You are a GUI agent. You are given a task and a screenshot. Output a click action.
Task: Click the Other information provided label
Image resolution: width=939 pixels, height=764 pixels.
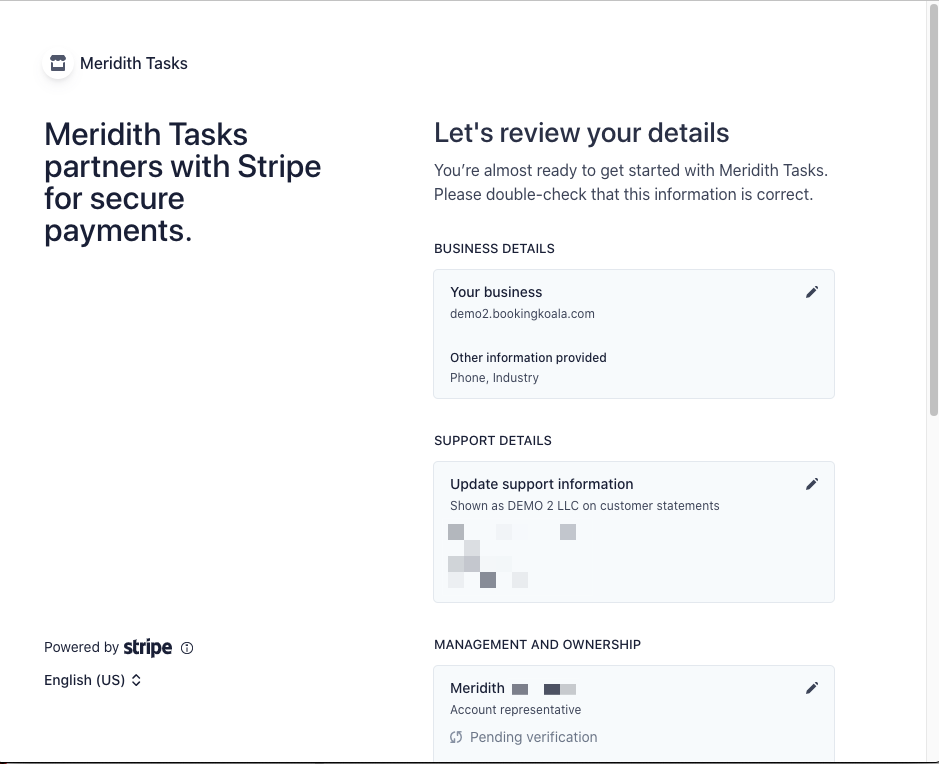pyautogui.click(x=528, y=357)
